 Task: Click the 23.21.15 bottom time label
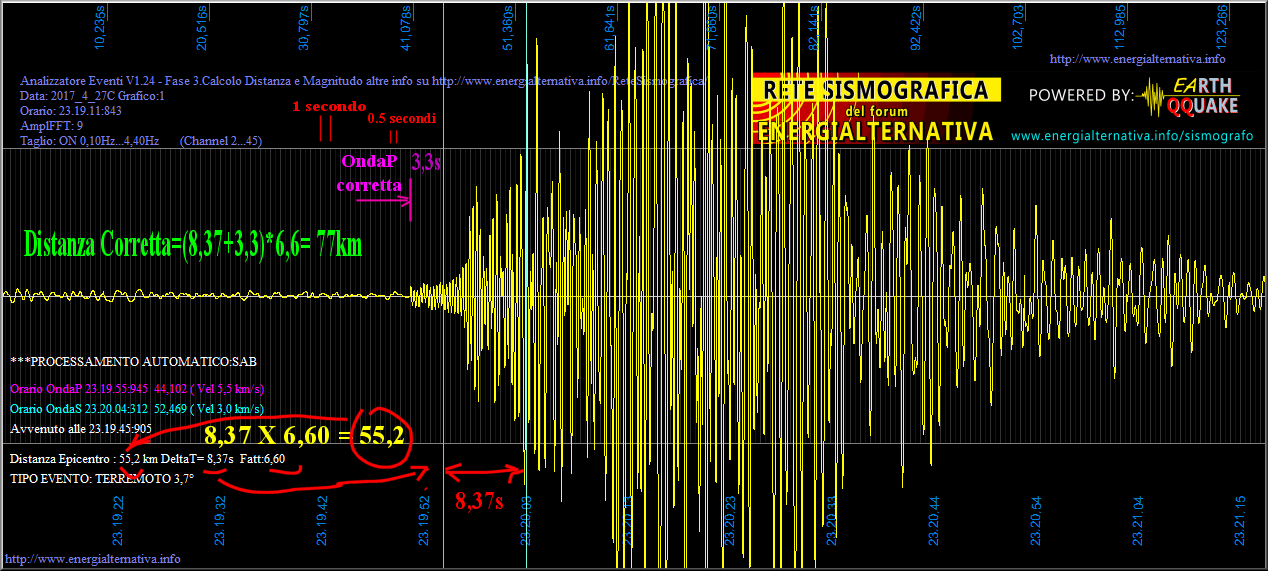[1241, 519]
